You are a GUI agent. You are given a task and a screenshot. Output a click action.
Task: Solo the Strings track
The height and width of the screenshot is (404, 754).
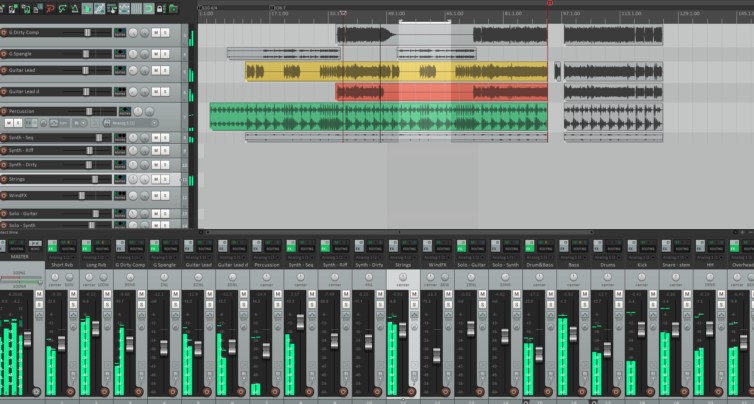pos(165,179)
